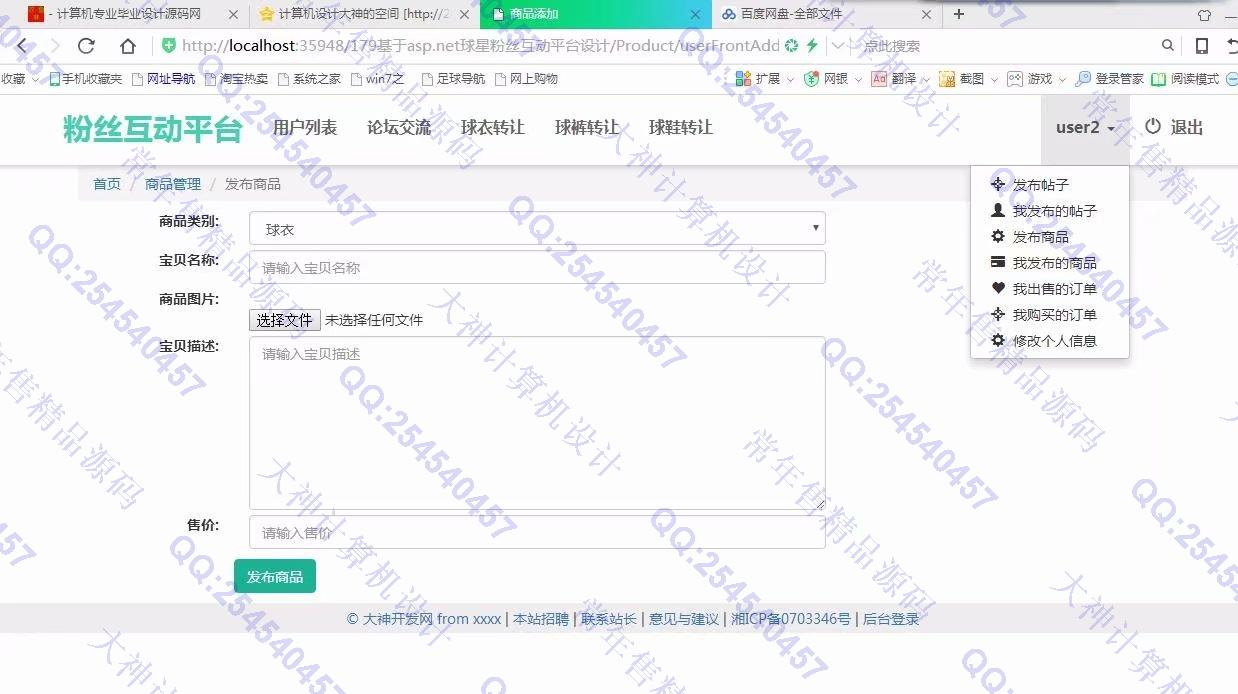The height and width of the screenshot is (694, 1238).
Task: Click the gear icon beside 修改个人信息
Action: point(998,341)
